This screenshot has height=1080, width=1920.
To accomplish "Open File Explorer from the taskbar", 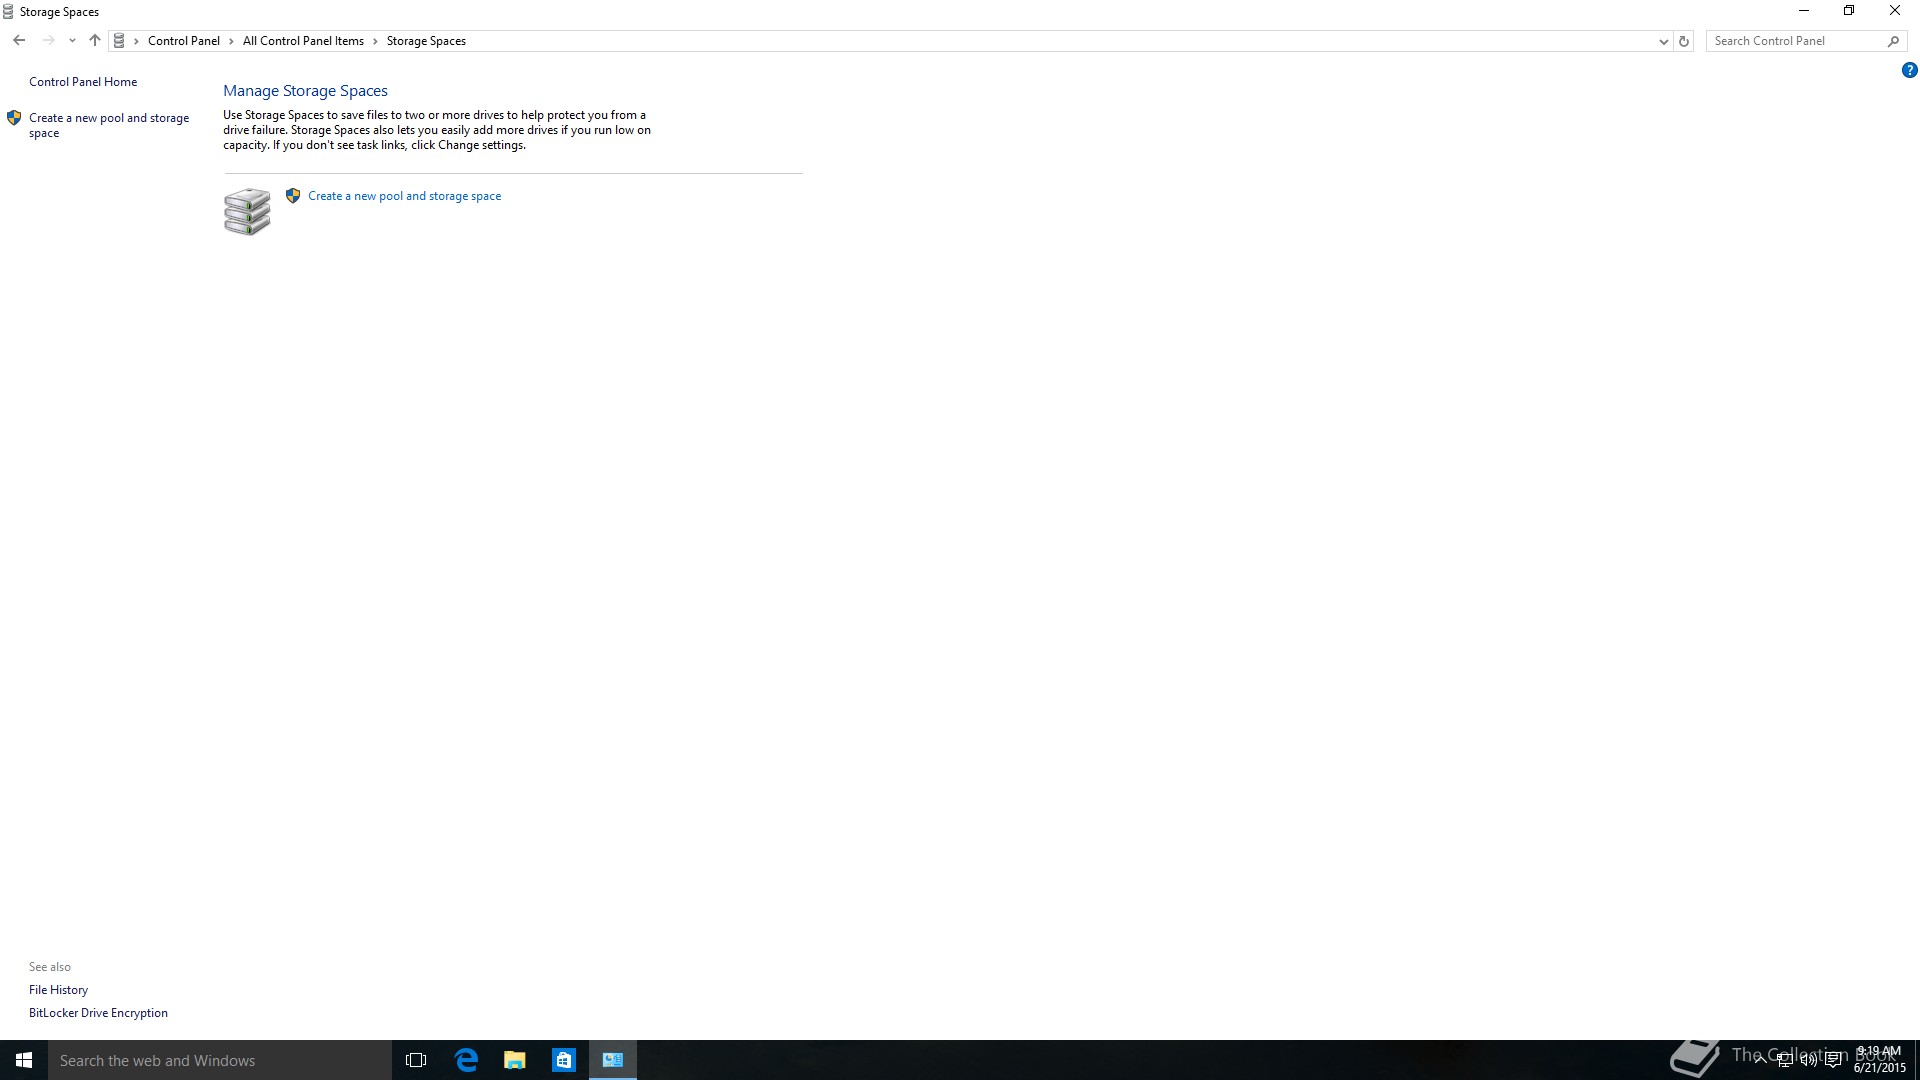I will coord(515,1060).
